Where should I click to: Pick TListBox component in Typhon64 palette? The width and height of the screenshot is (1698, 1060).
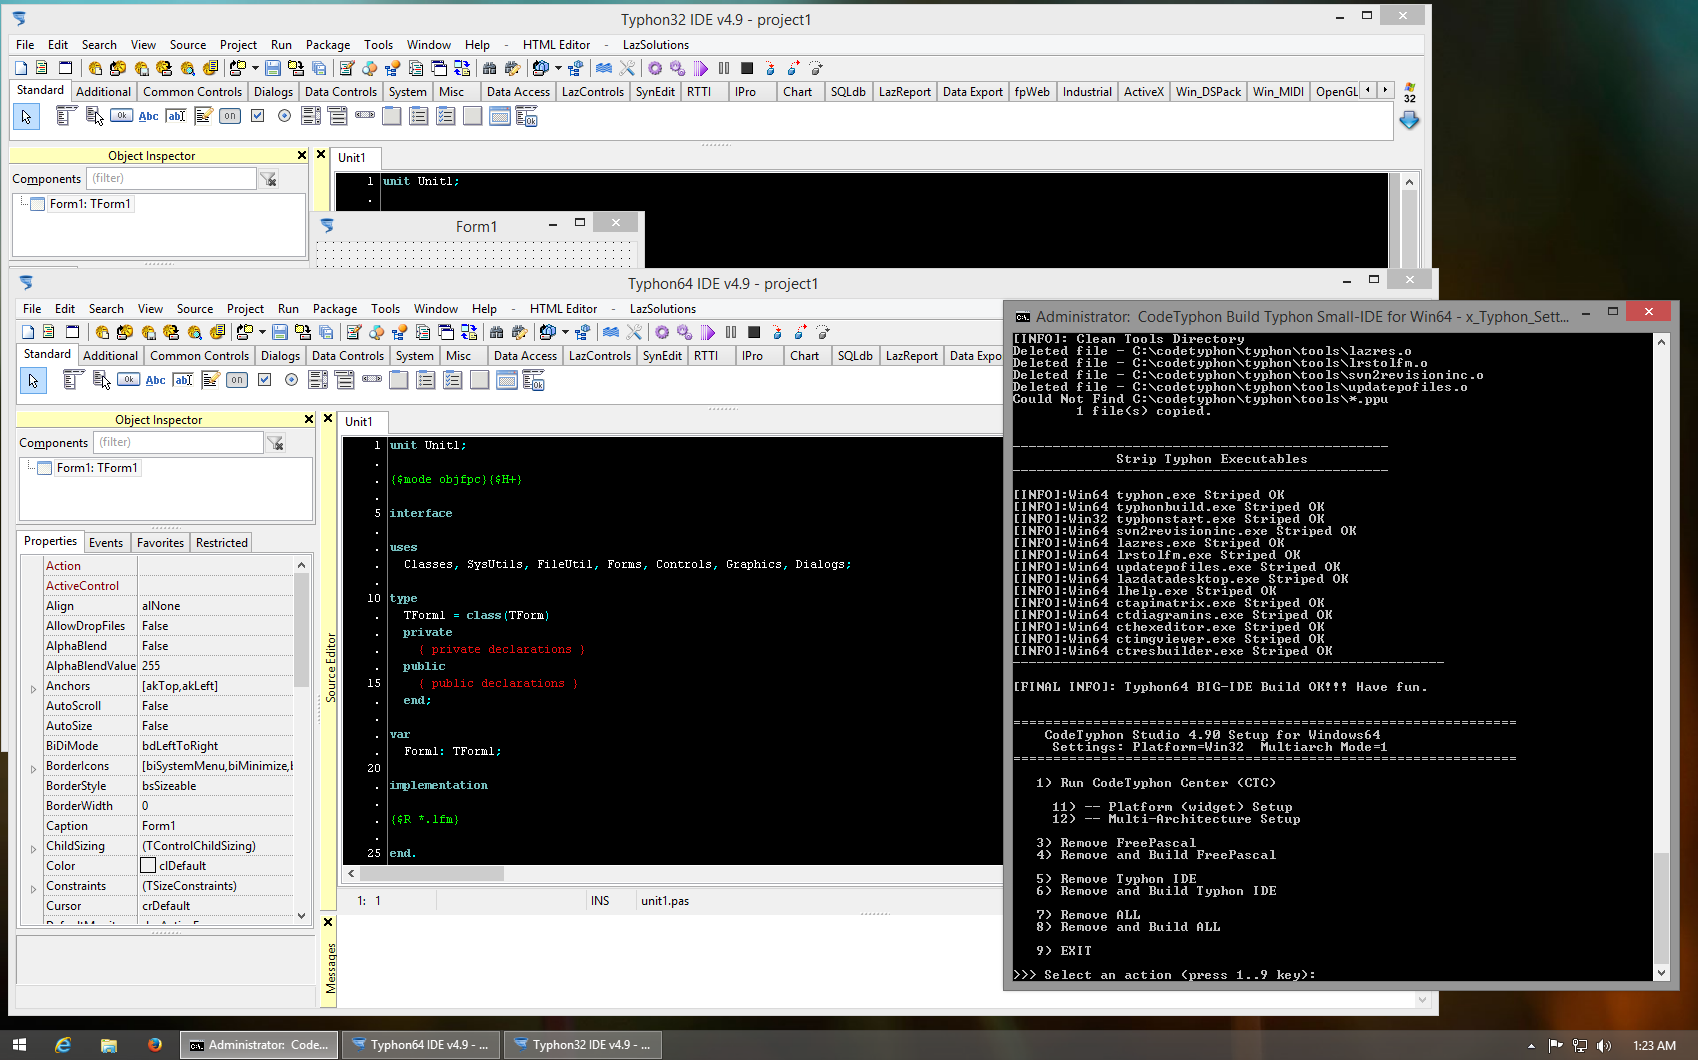pos(318,380)
